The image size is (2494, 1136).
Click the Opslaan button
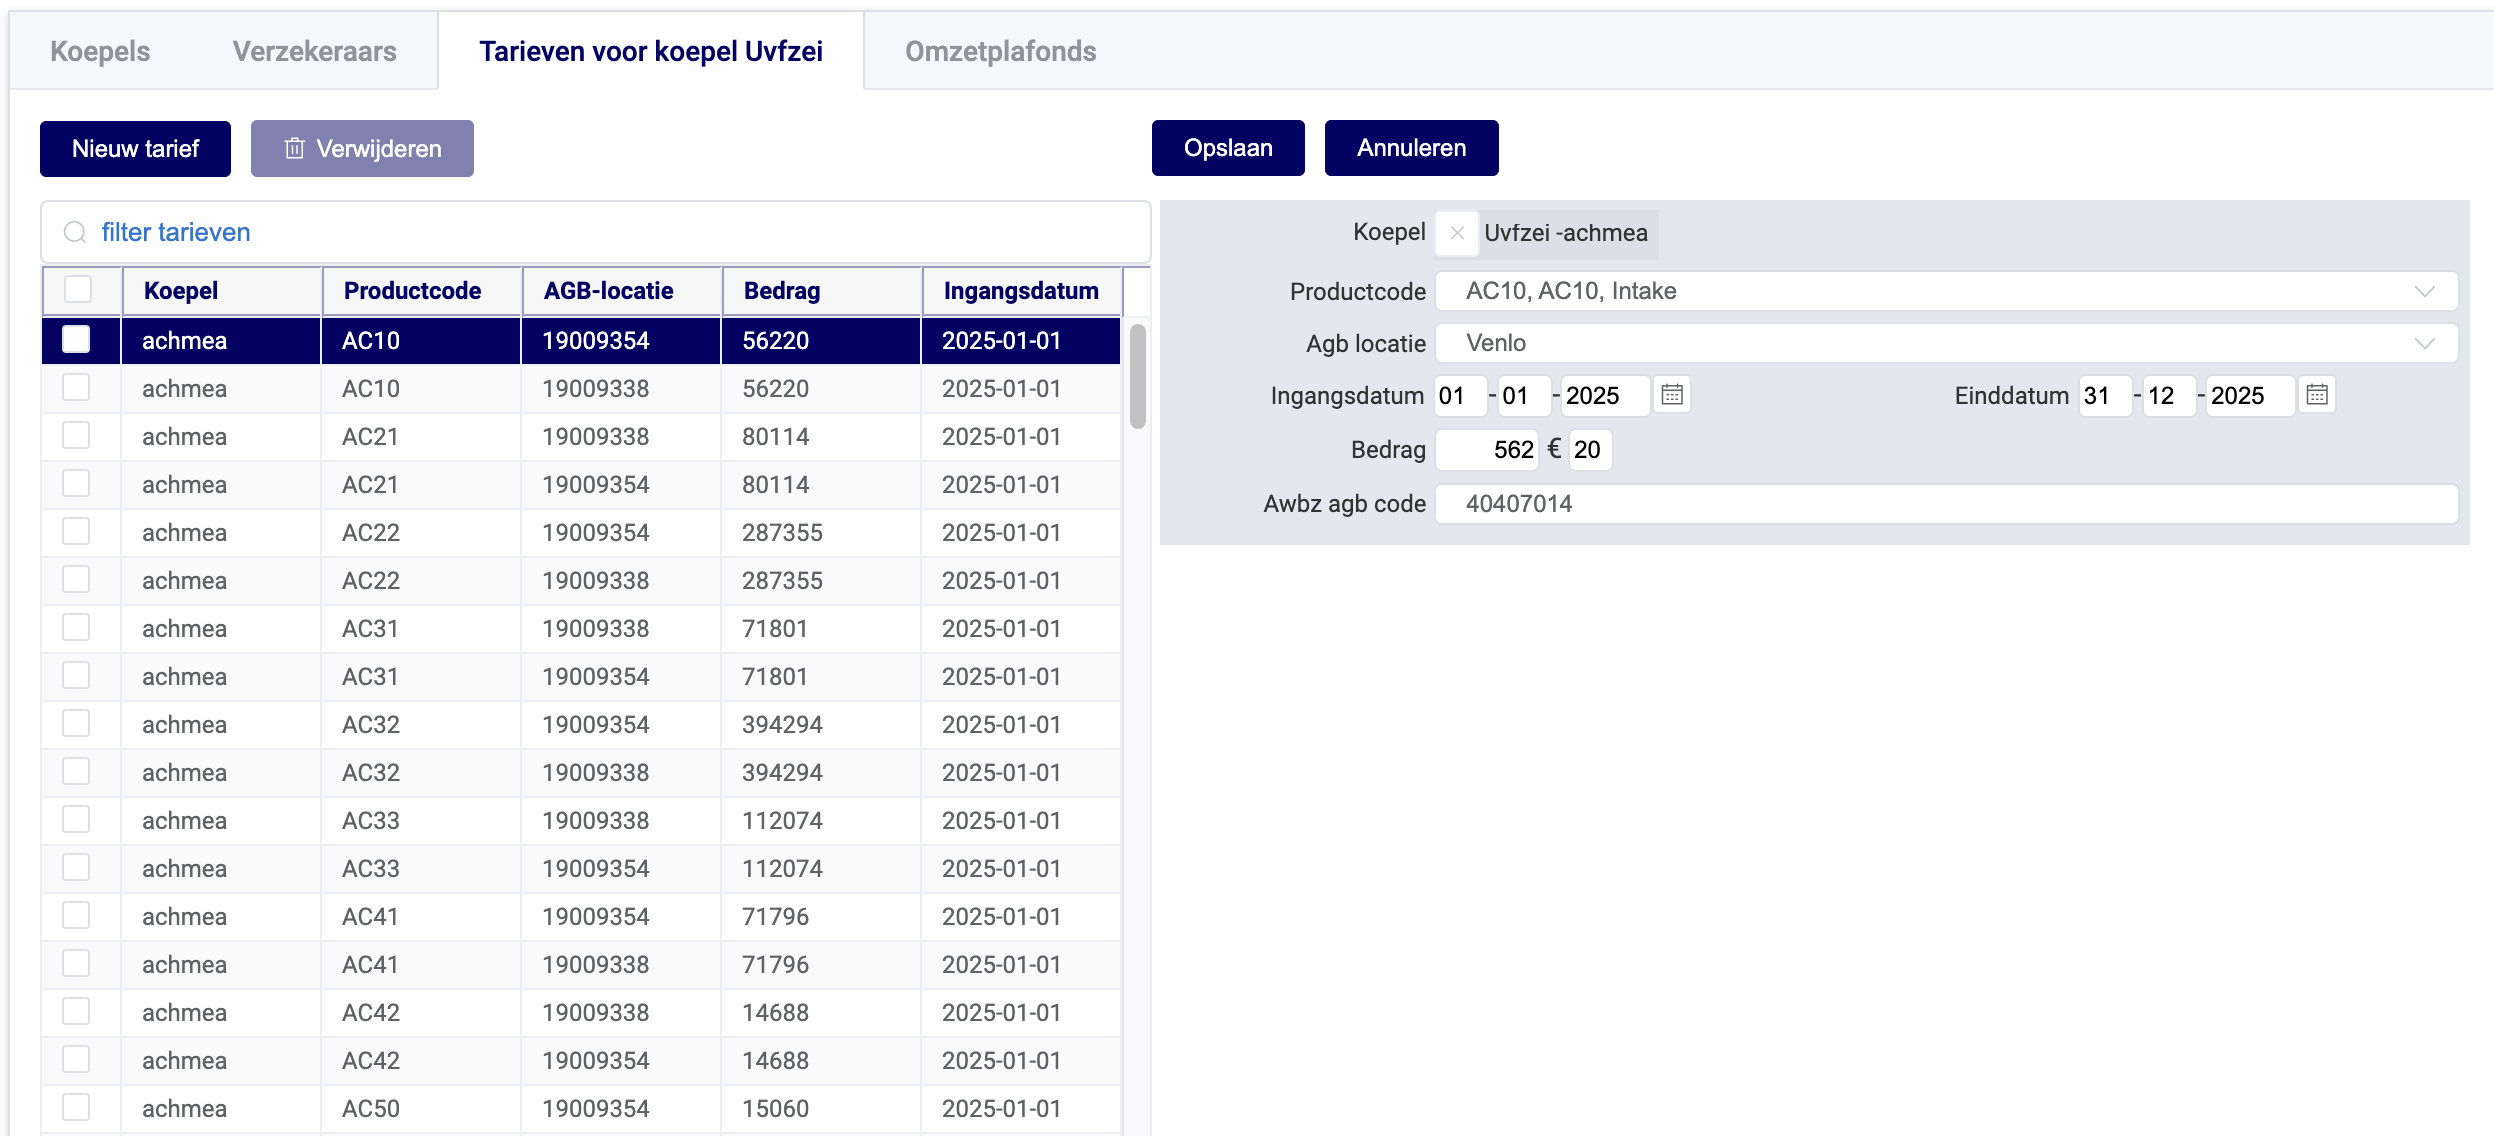(1228, 148)
